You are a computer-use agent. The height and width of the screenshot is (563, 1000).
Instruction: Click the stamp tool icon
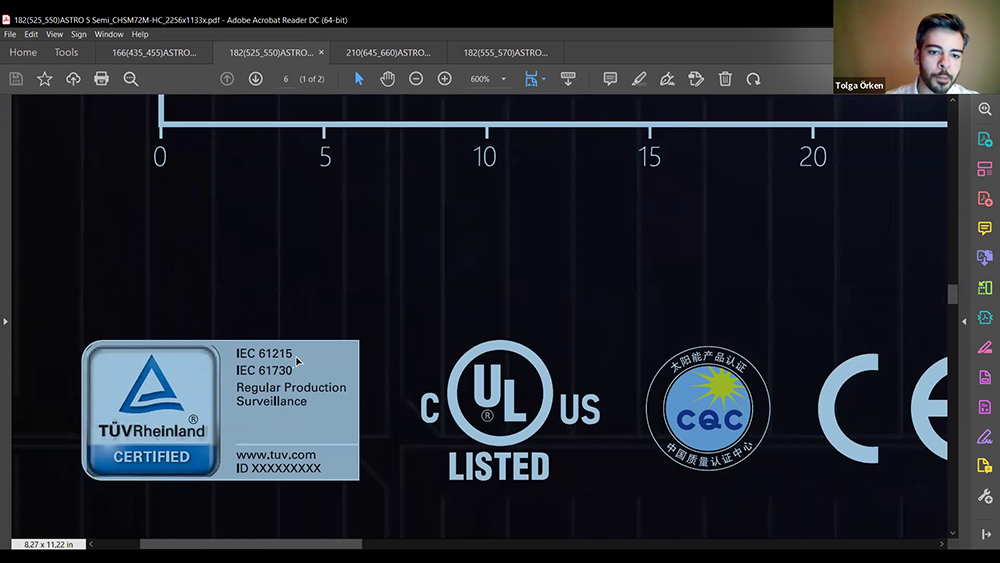[x=696, y=78]
